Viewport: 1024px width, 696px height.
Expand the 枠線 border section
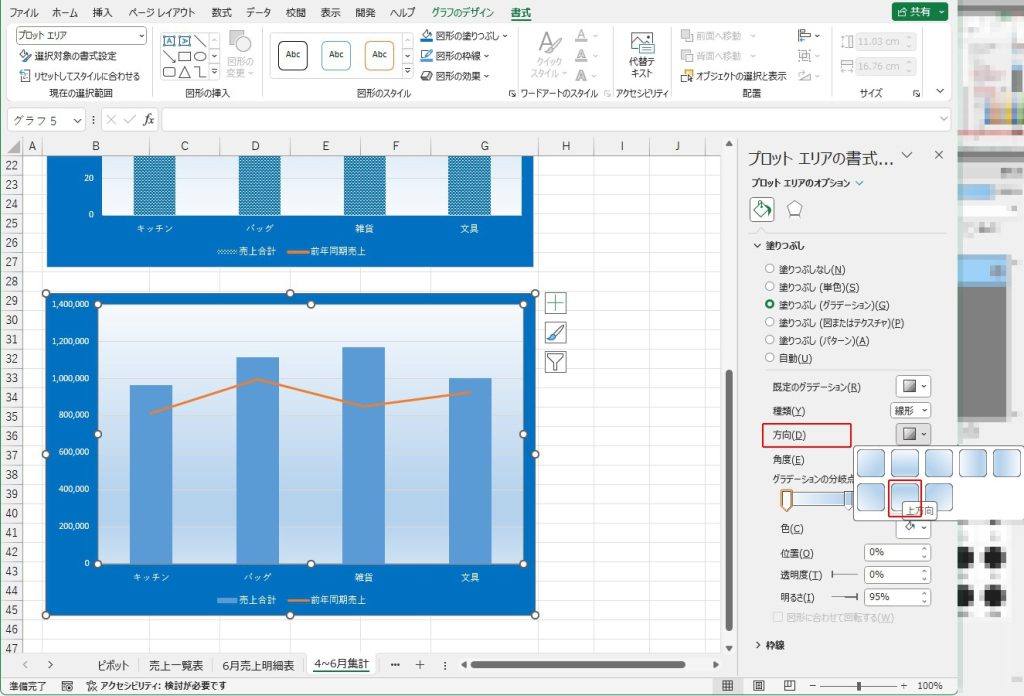tap(769, 645)
